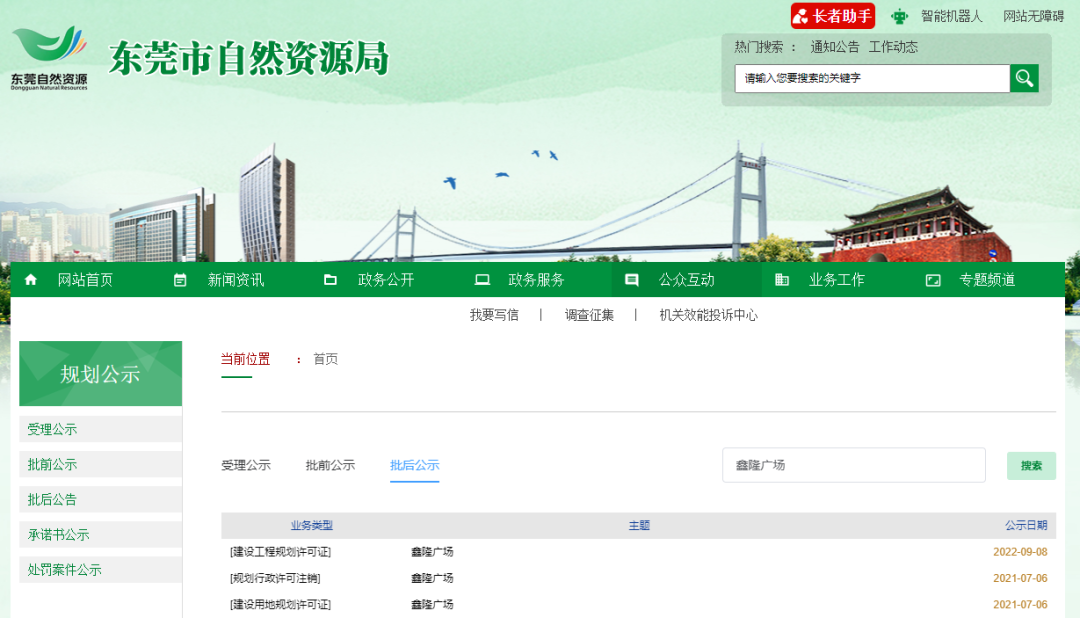
Task: Click the green 搜索 button
Action: [1031, 466]
